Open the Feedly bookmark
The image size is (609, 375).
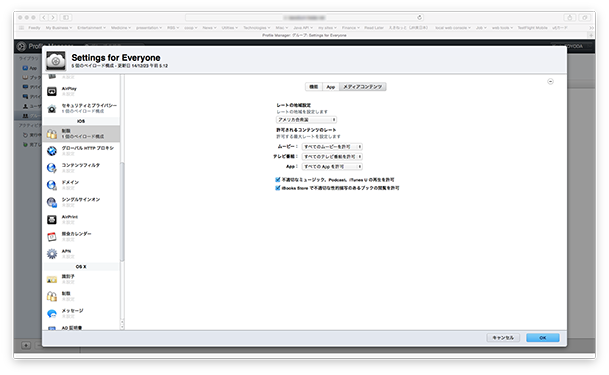pyautogui.click(x=34, y=28)
